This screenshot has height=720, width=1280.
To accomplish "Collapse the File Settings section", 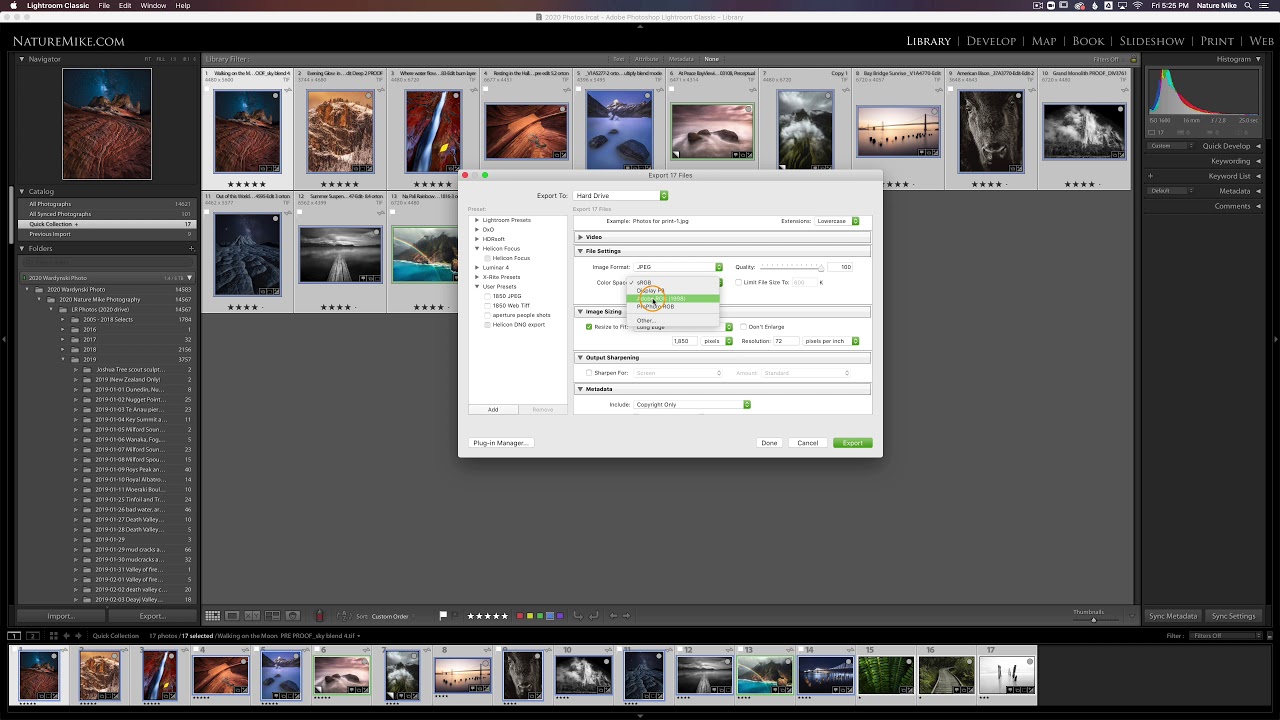I will click(580, 251).
